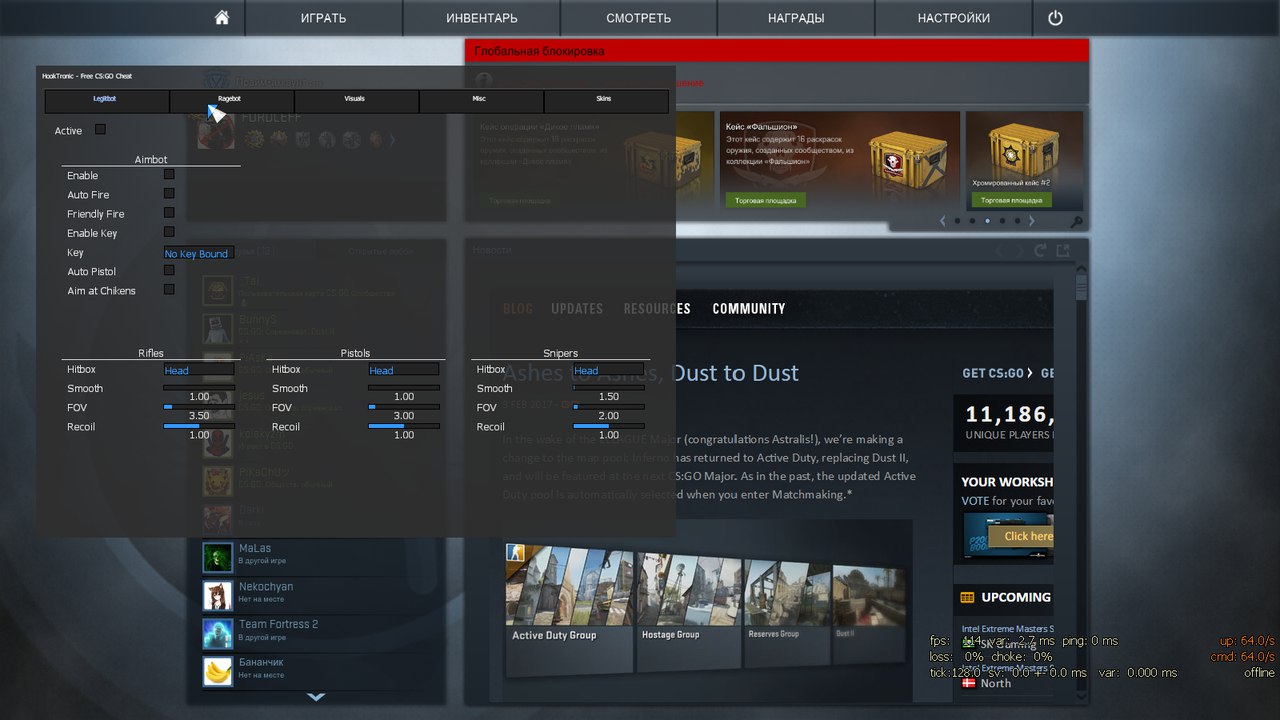The height and width of the screenshot is (720, 1280).
Task: Toggle Aim at Chikens checkbox
Action: tap(169, 289)
